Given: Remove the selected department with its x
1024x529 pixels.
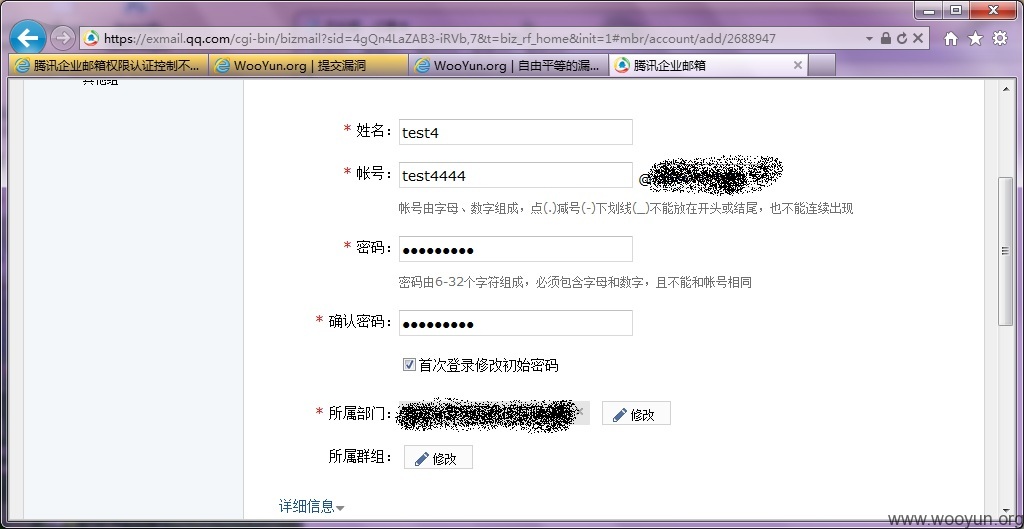Looking at the screenshot, I should (579, 412).
